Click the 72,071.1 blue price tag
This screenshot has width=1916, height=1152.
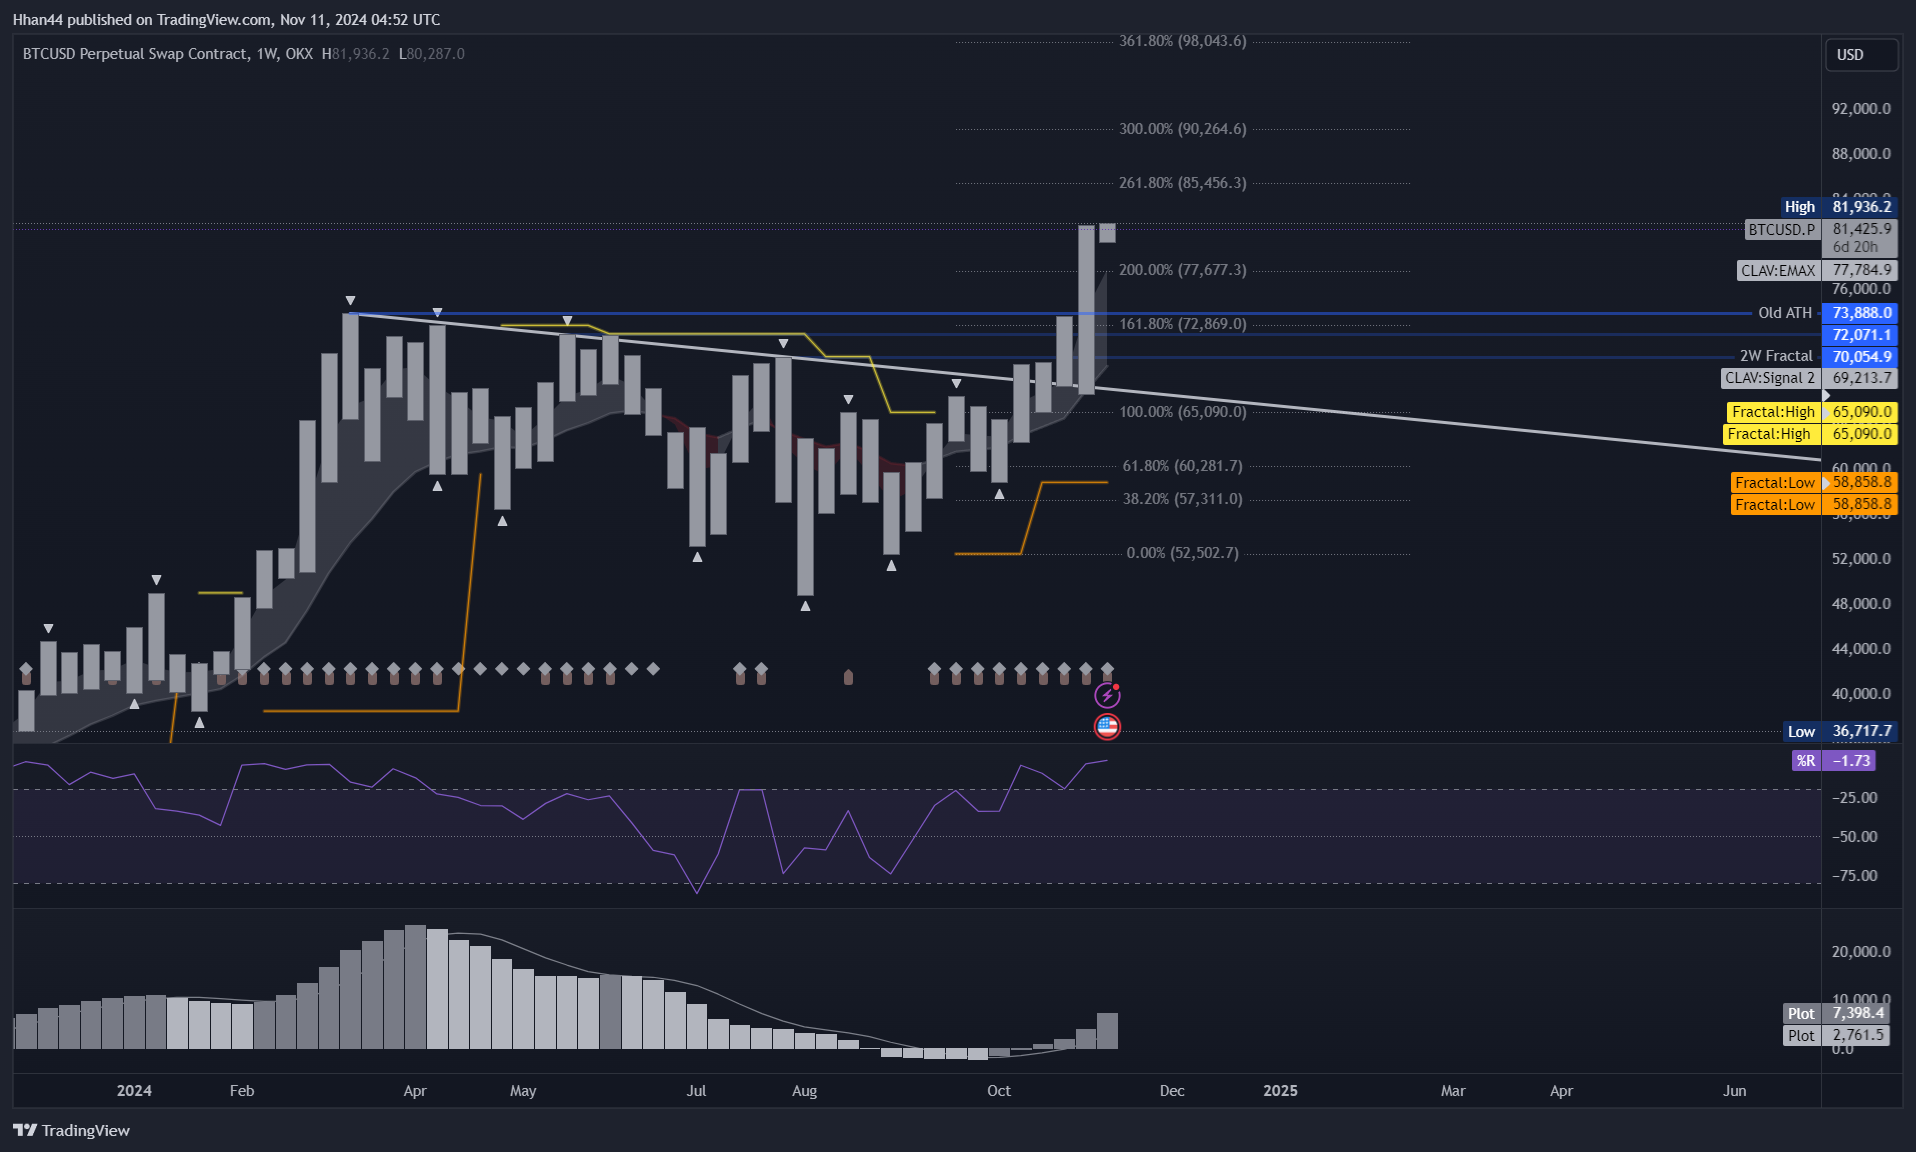click(x=1860, y=335)
